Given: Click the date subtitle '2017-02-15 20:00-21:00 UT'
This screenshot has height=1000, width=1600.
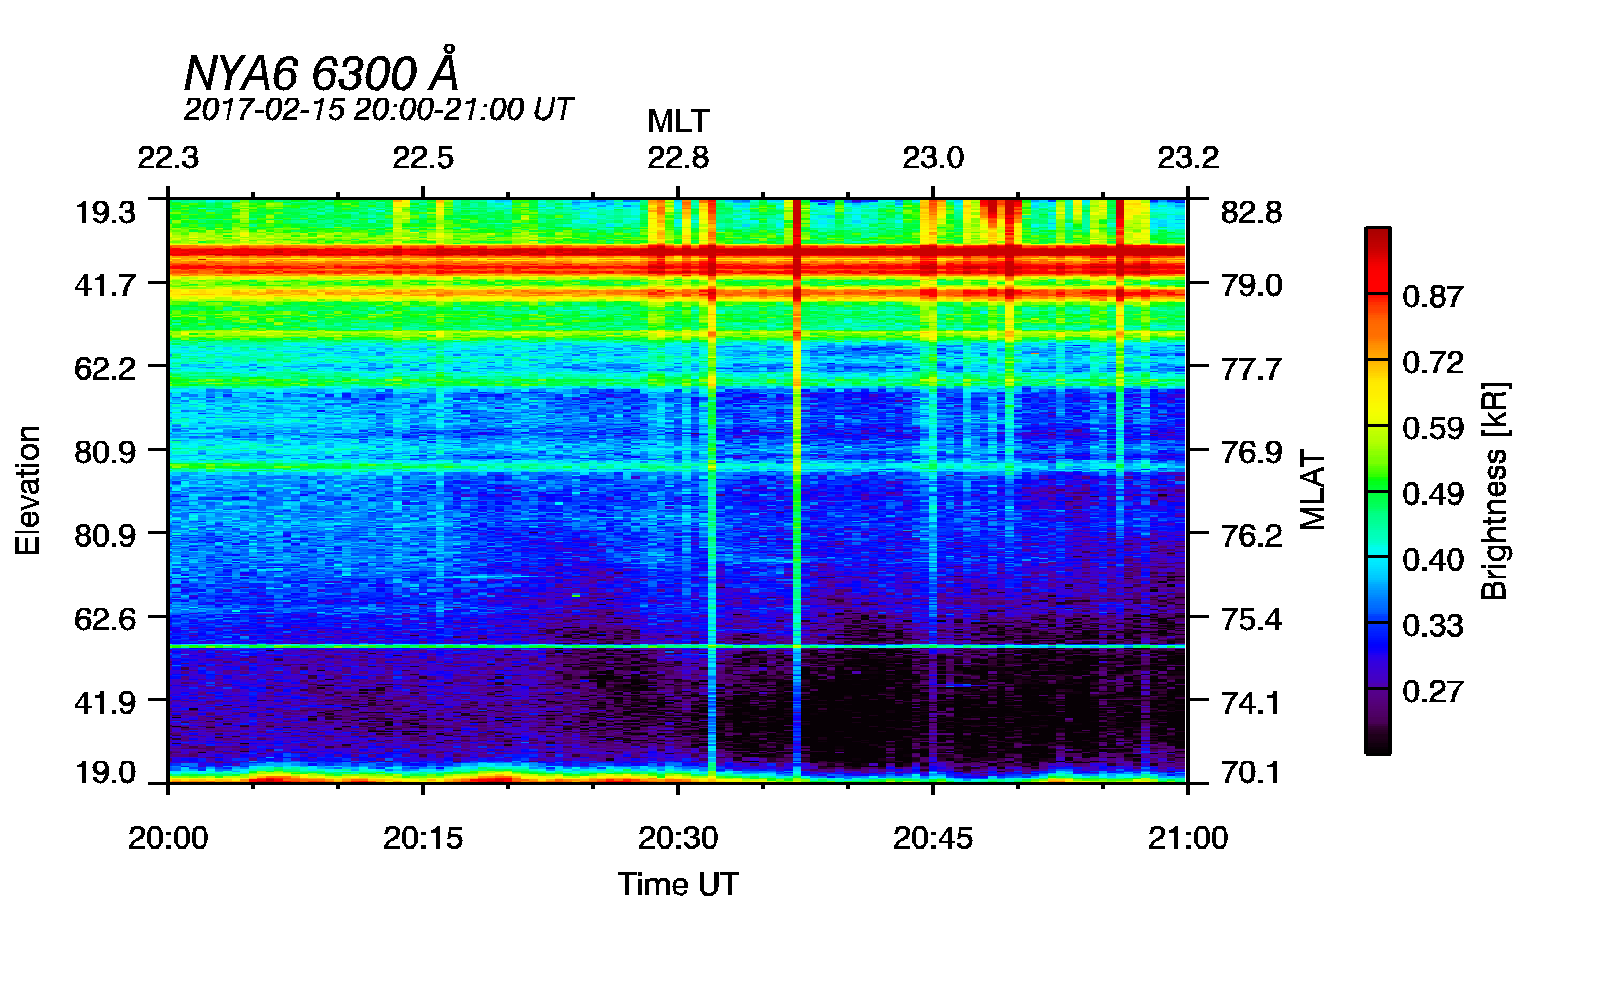Looking at the screenshot, I should pyautogui.click(x=378, y=109).
